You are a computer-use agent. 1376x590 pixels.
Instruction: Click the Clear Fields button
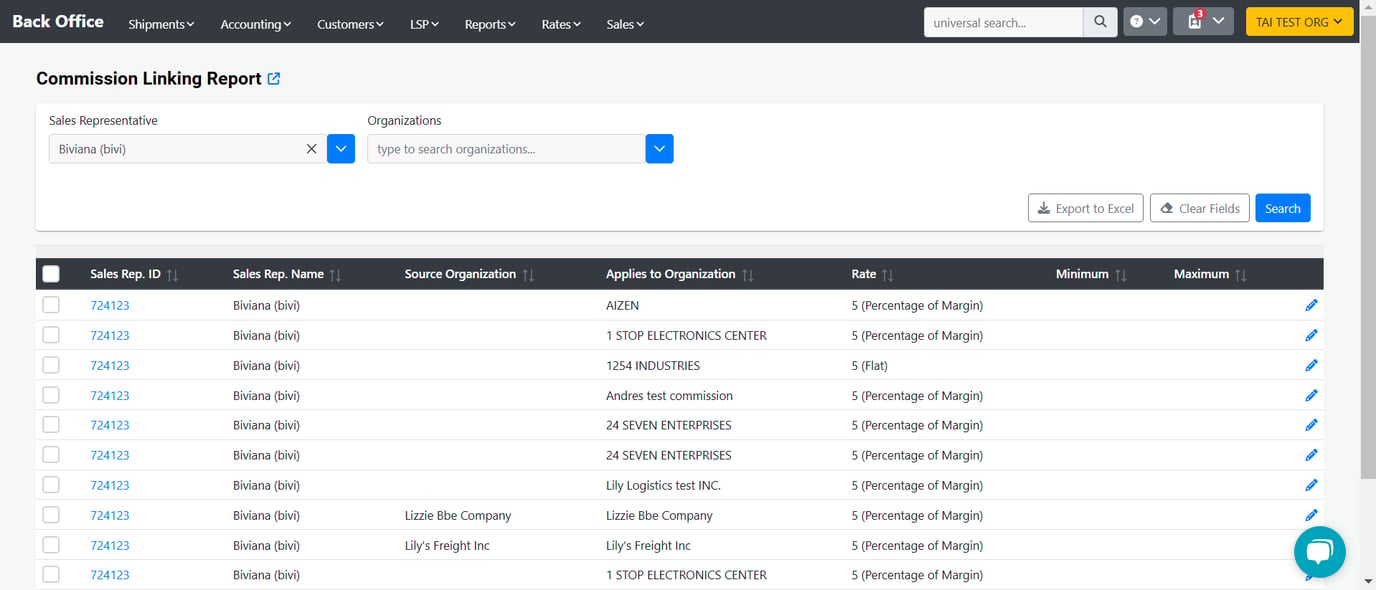click(1200, 208)
